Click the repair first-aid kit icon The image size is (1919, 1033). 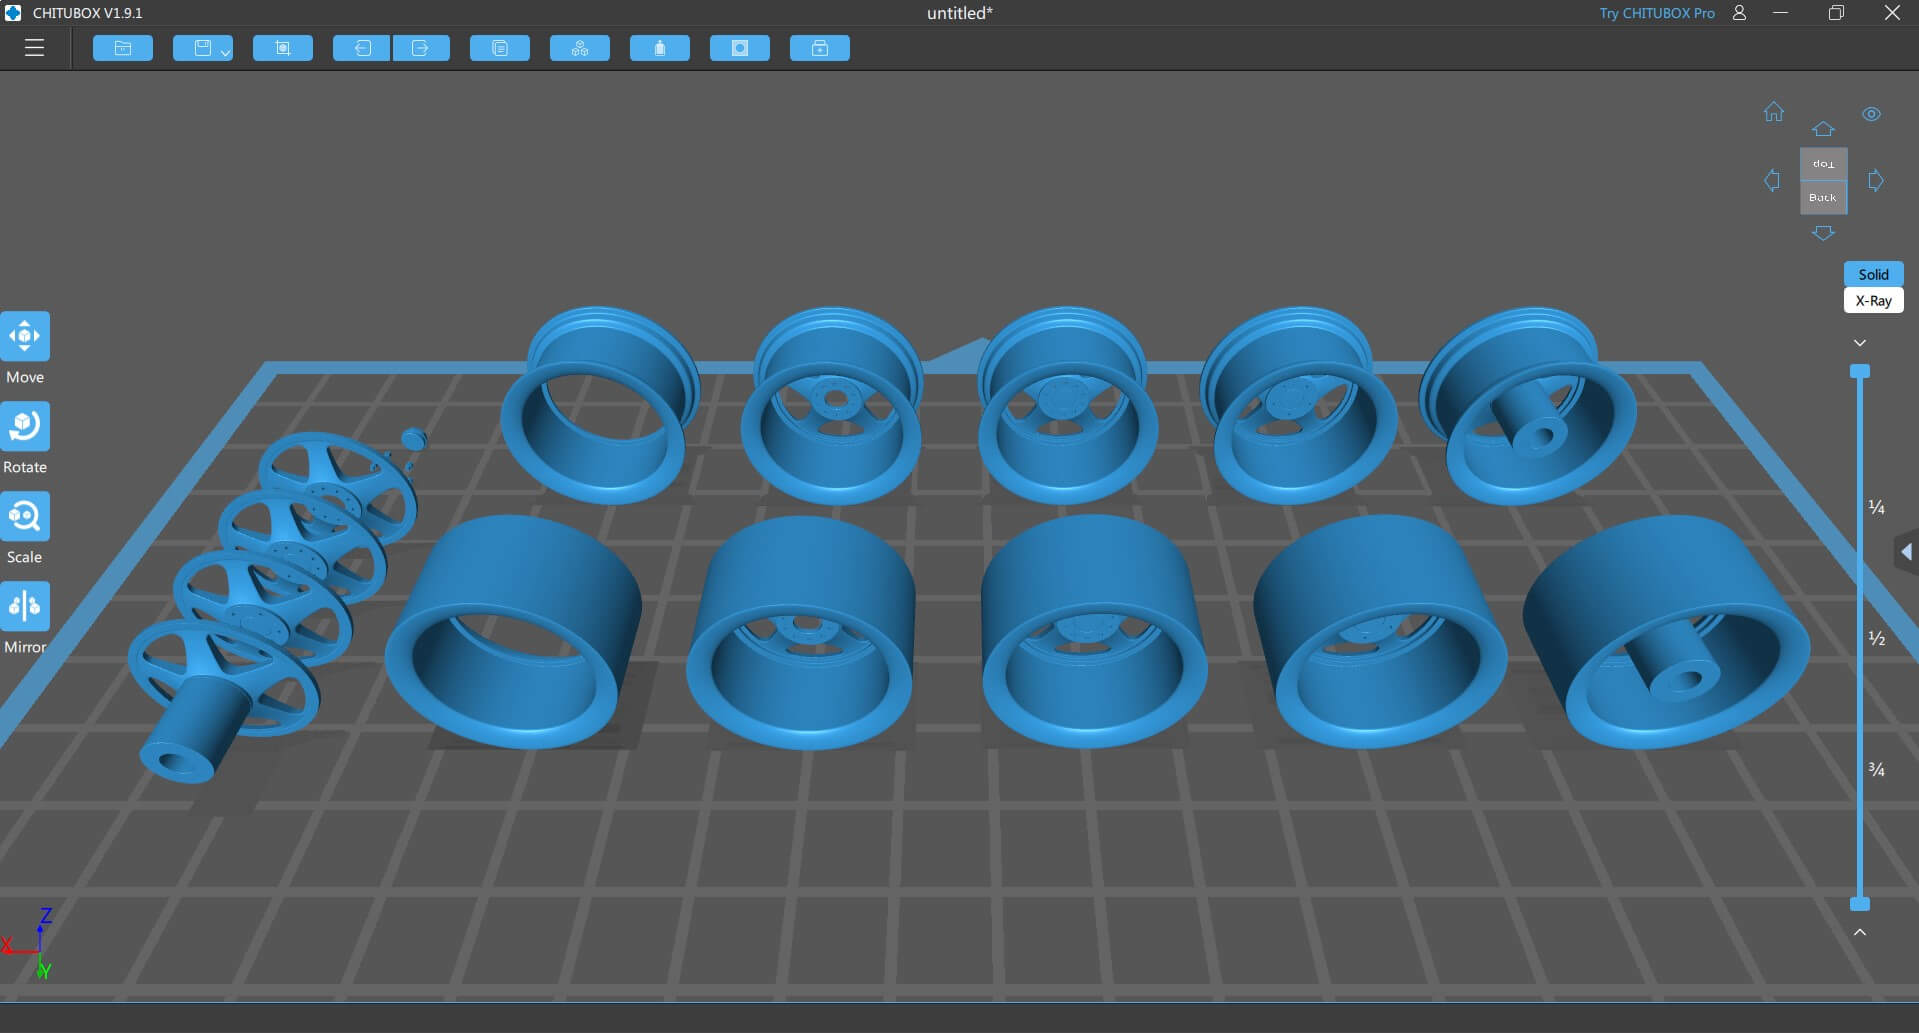coord(820,48)
